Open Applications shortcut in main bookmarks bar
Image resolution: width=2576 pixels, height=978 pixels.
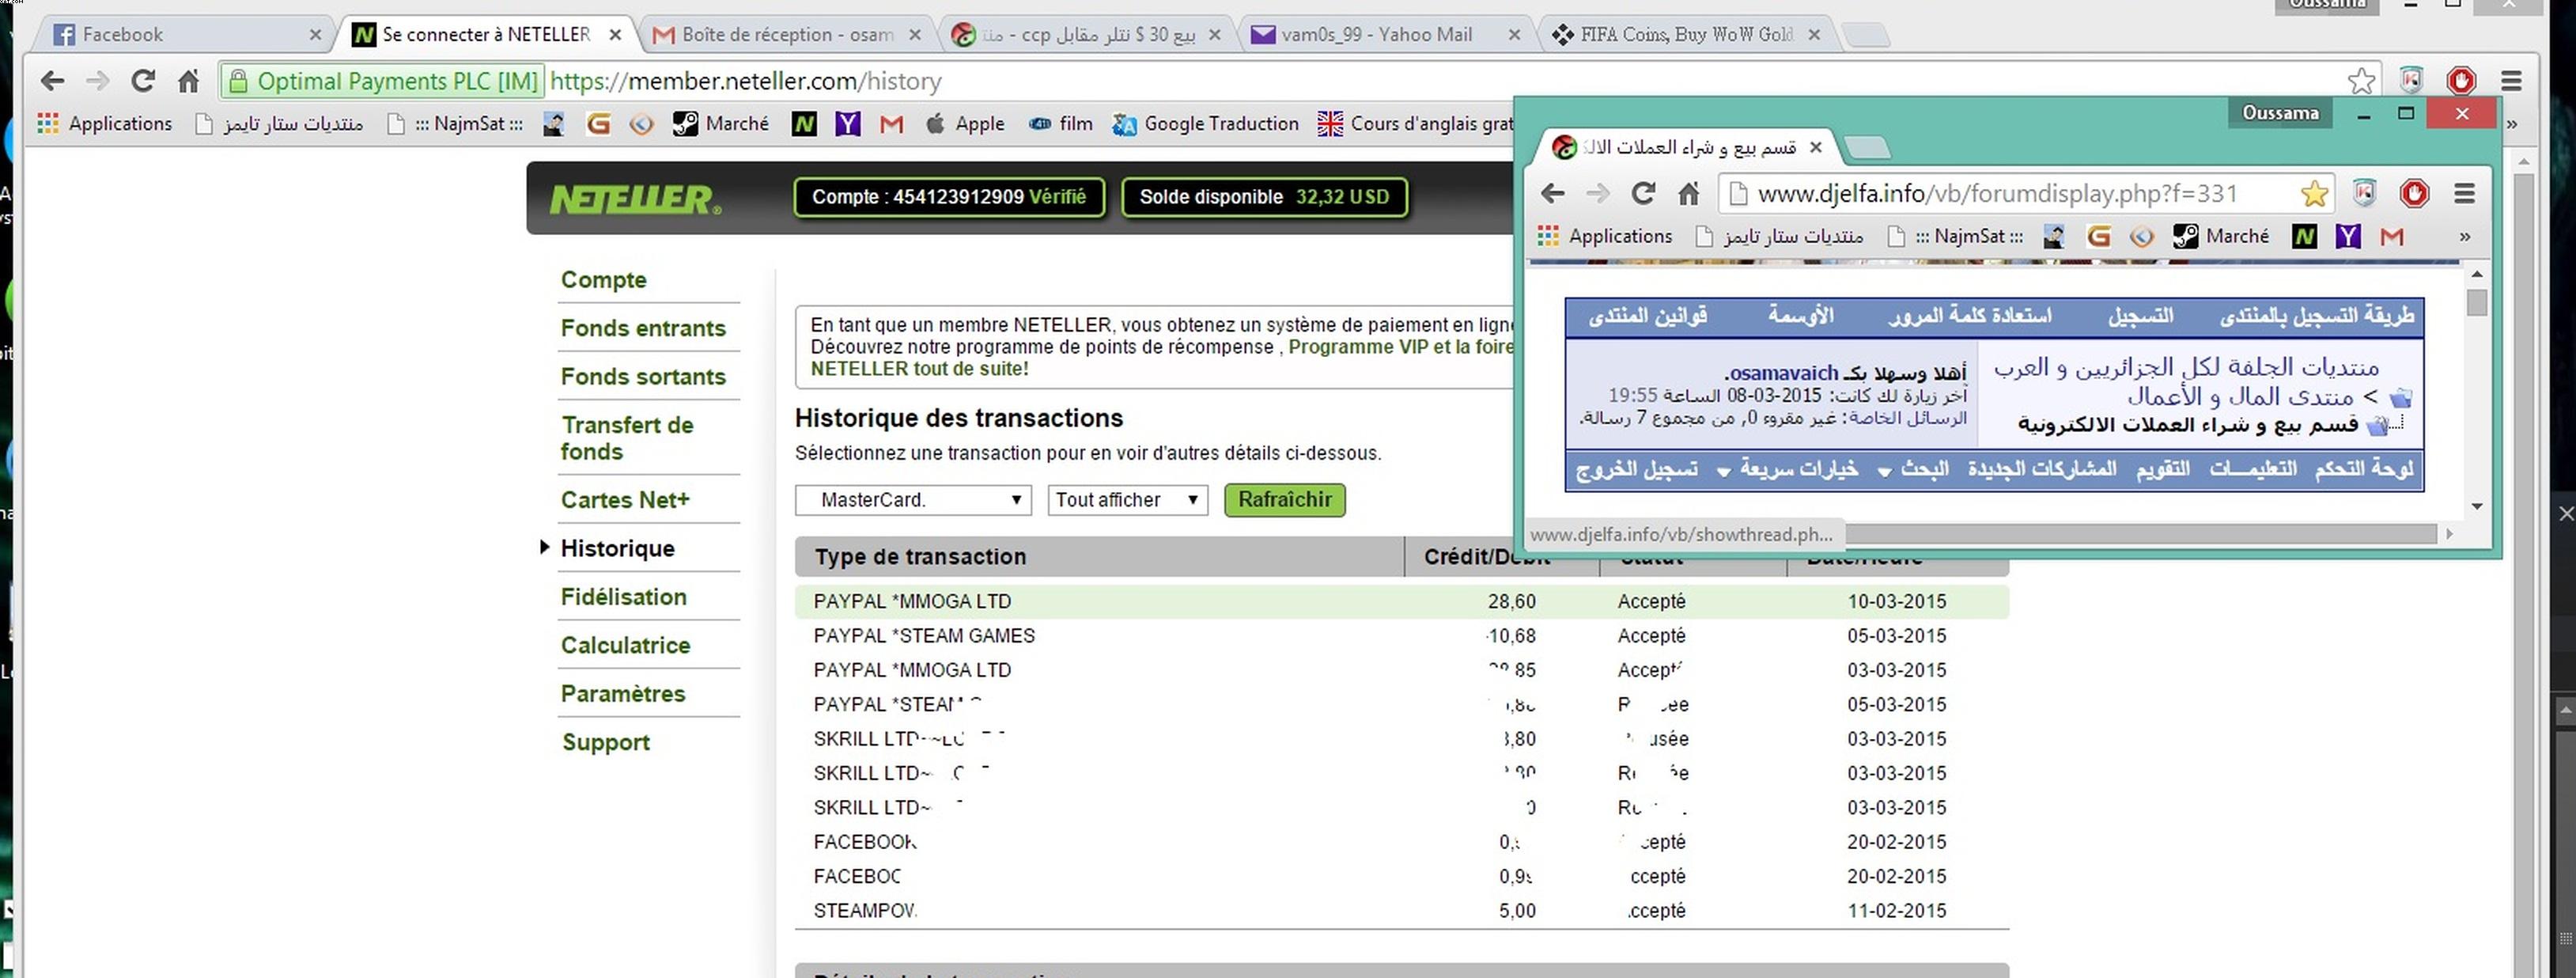pyautogui.click(x=104, y=123)
